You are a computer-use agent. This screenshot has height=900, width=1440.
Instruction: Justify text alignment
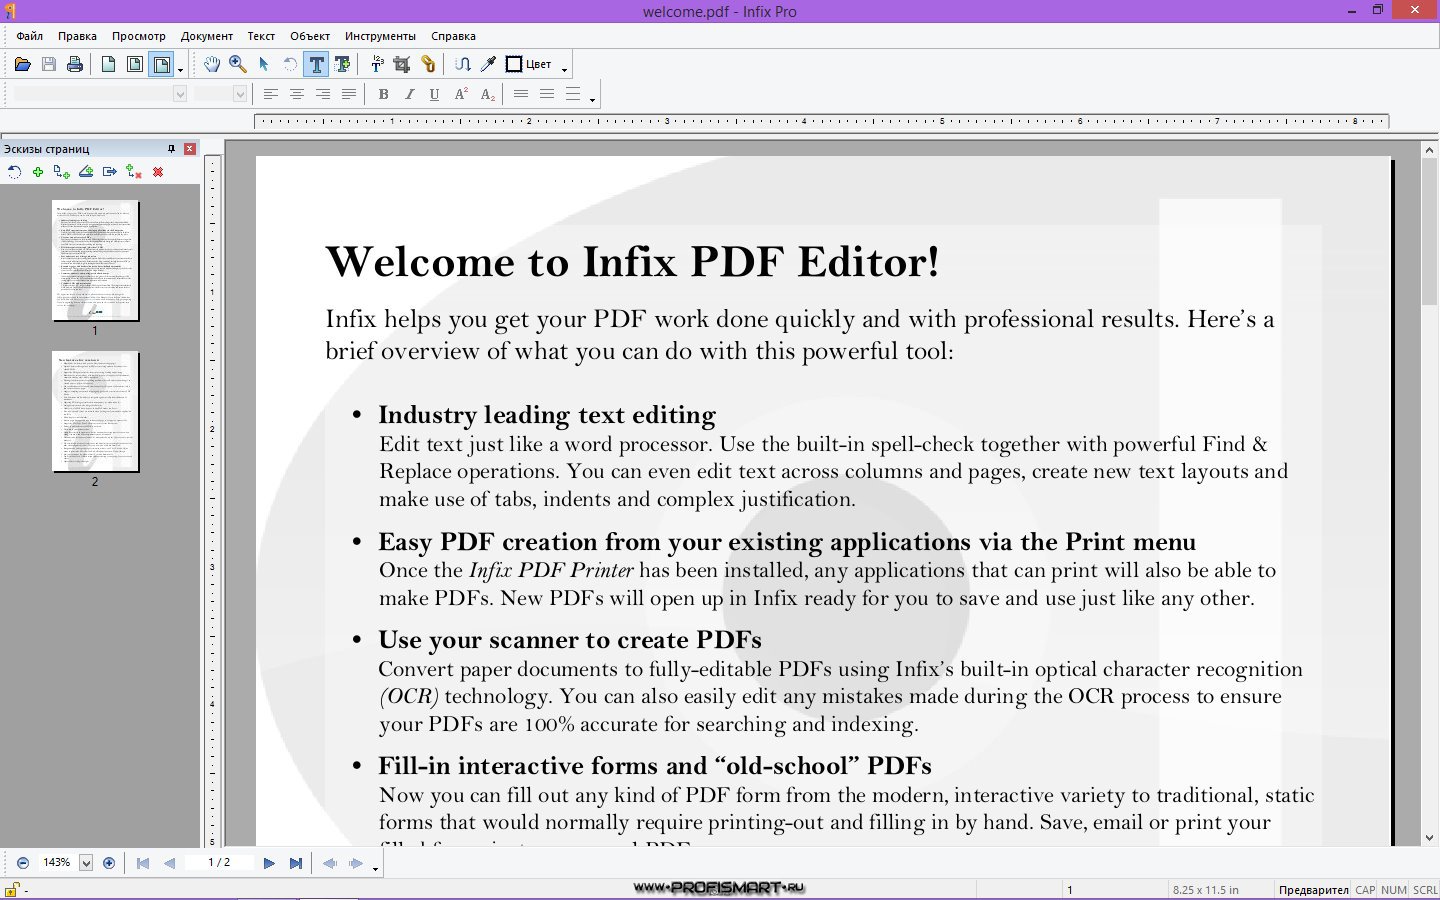click(349, 94)
